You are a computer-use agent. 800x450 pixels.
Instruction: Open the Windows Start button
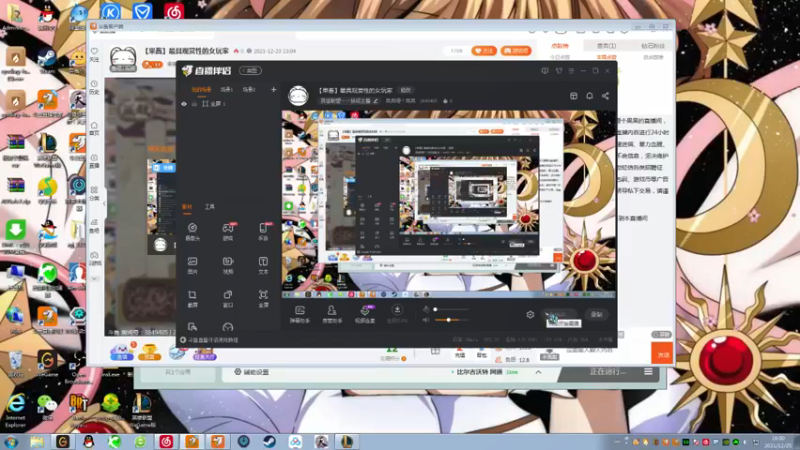[11, 441]
